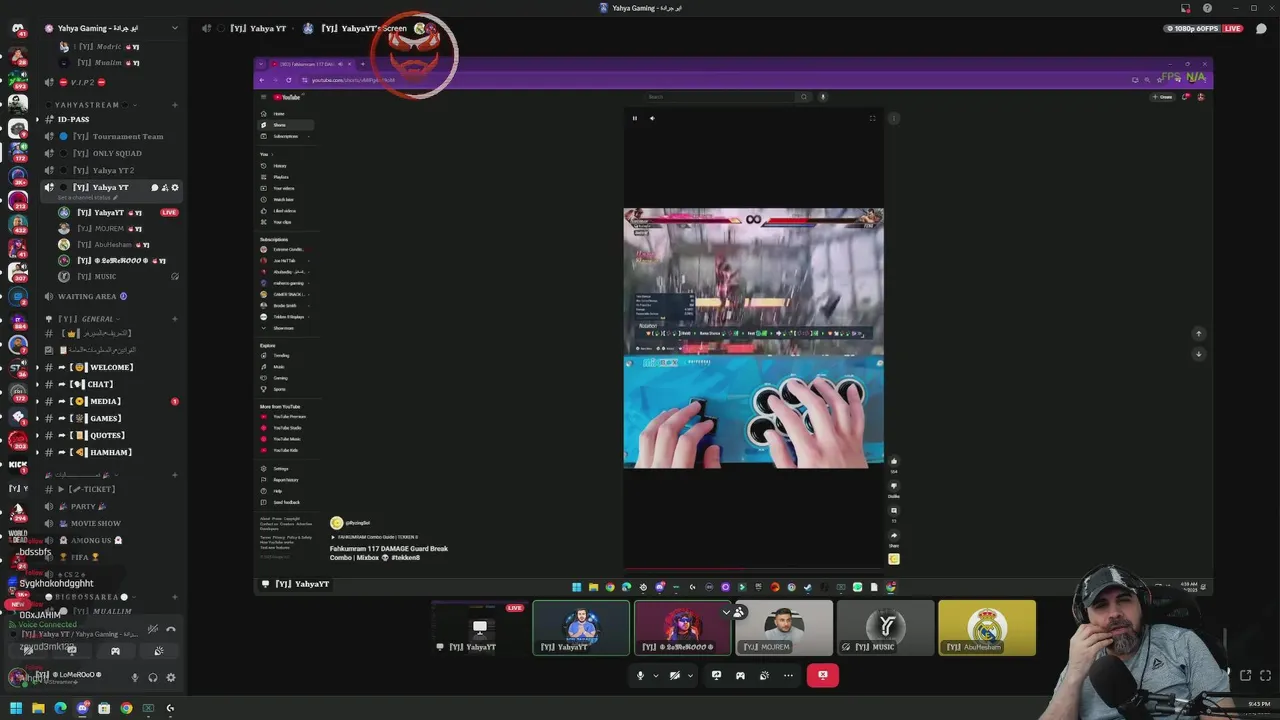This screenshot has width=1280, height=720.
Task: Expand WELCOME channel threads arrow
Action: point(37,367)
